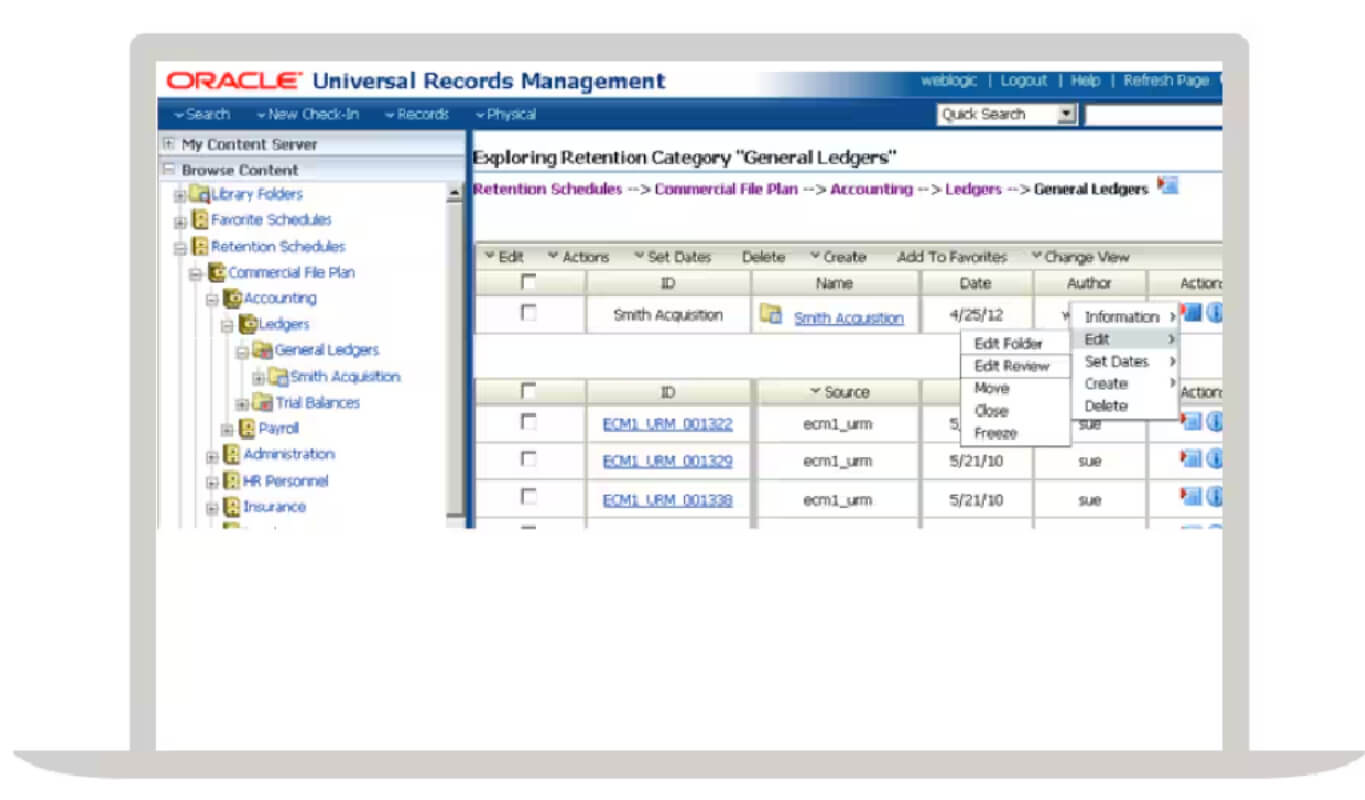Click the Accounting series icon in the tree
Viewport: 1365px width, 800px height.
(233, 298)
